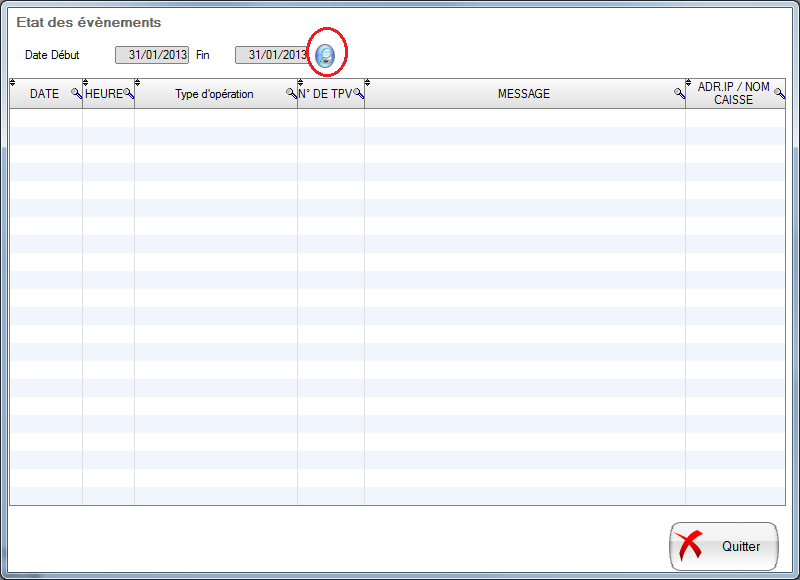Focus the Fin date input field
Screen dimensions: 800x580
pyautogui.click(x=271, y=55)
